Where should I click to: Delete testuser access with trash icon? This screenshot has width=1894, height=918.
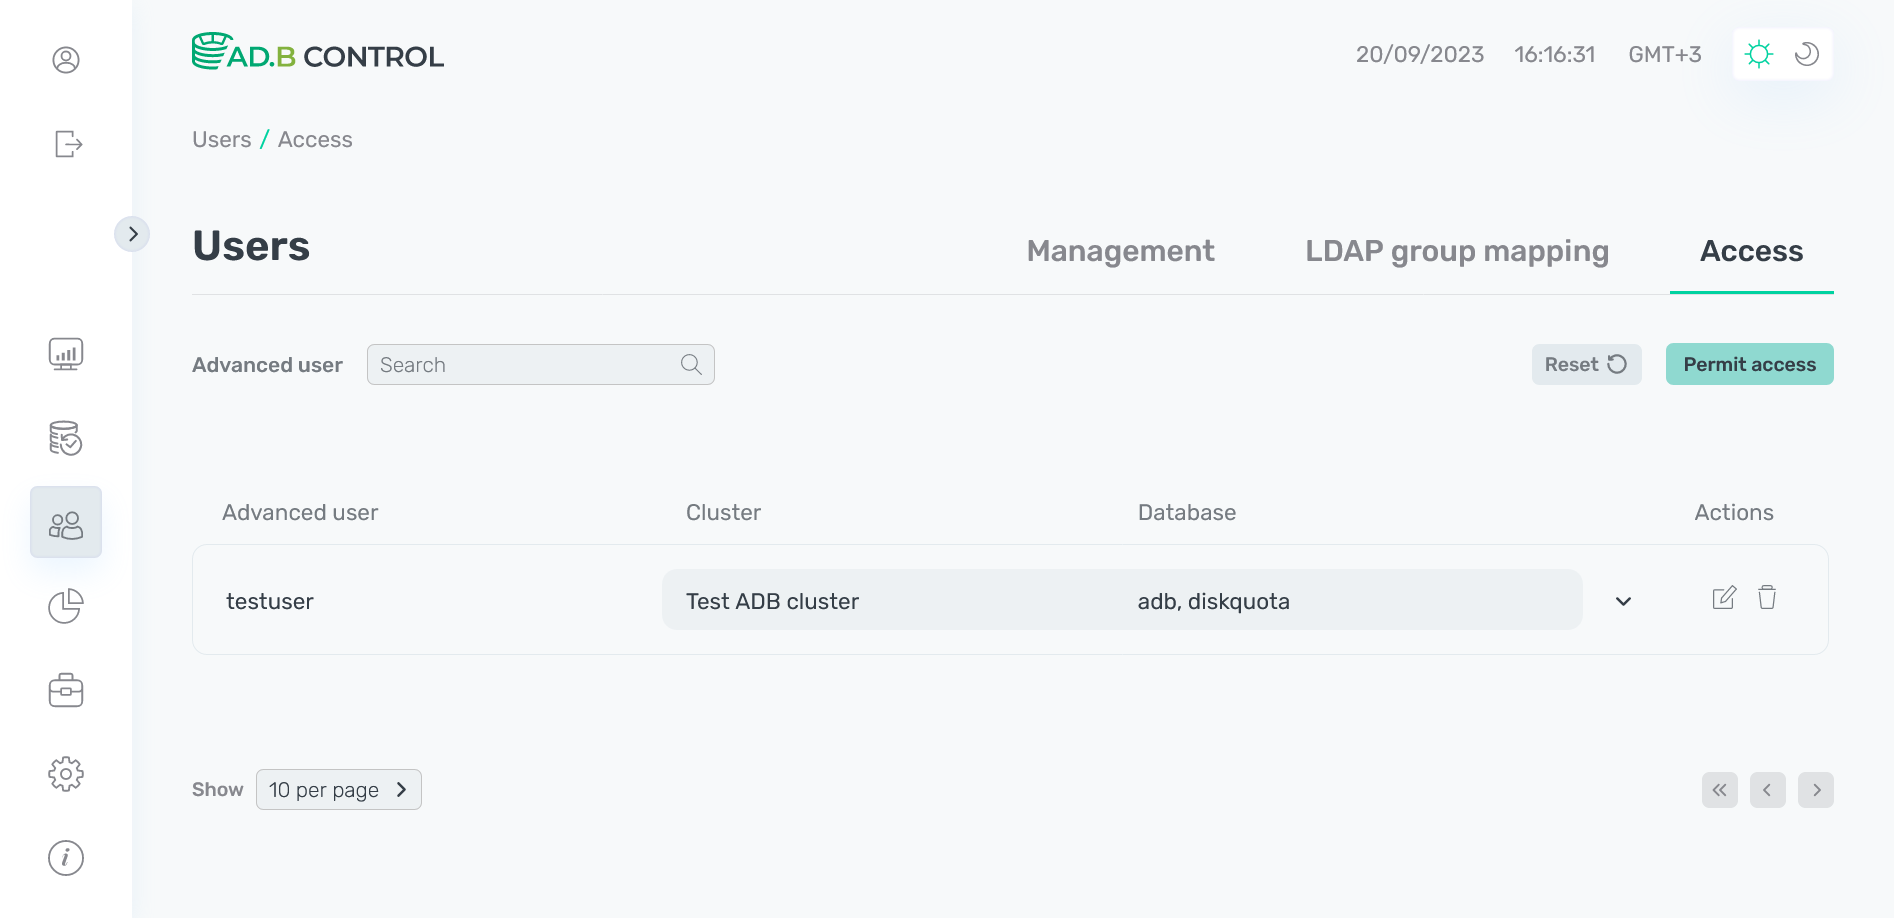(1767, 598)
